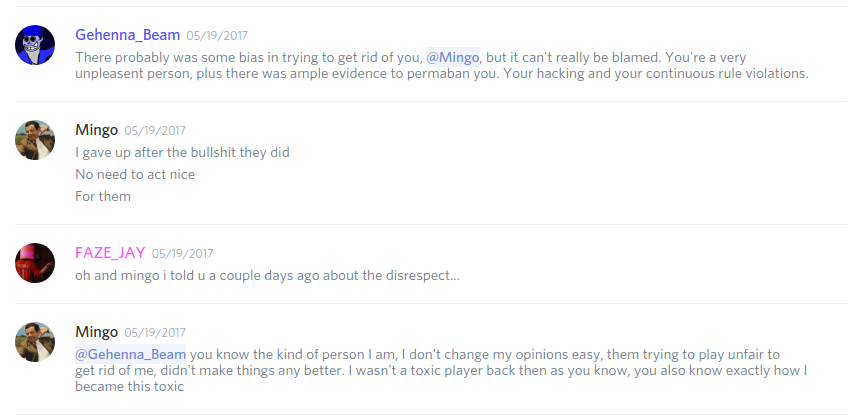
Task: Open the Gehenna_Beam username profile
Action: pyautogui.click(x=127, y=35)
